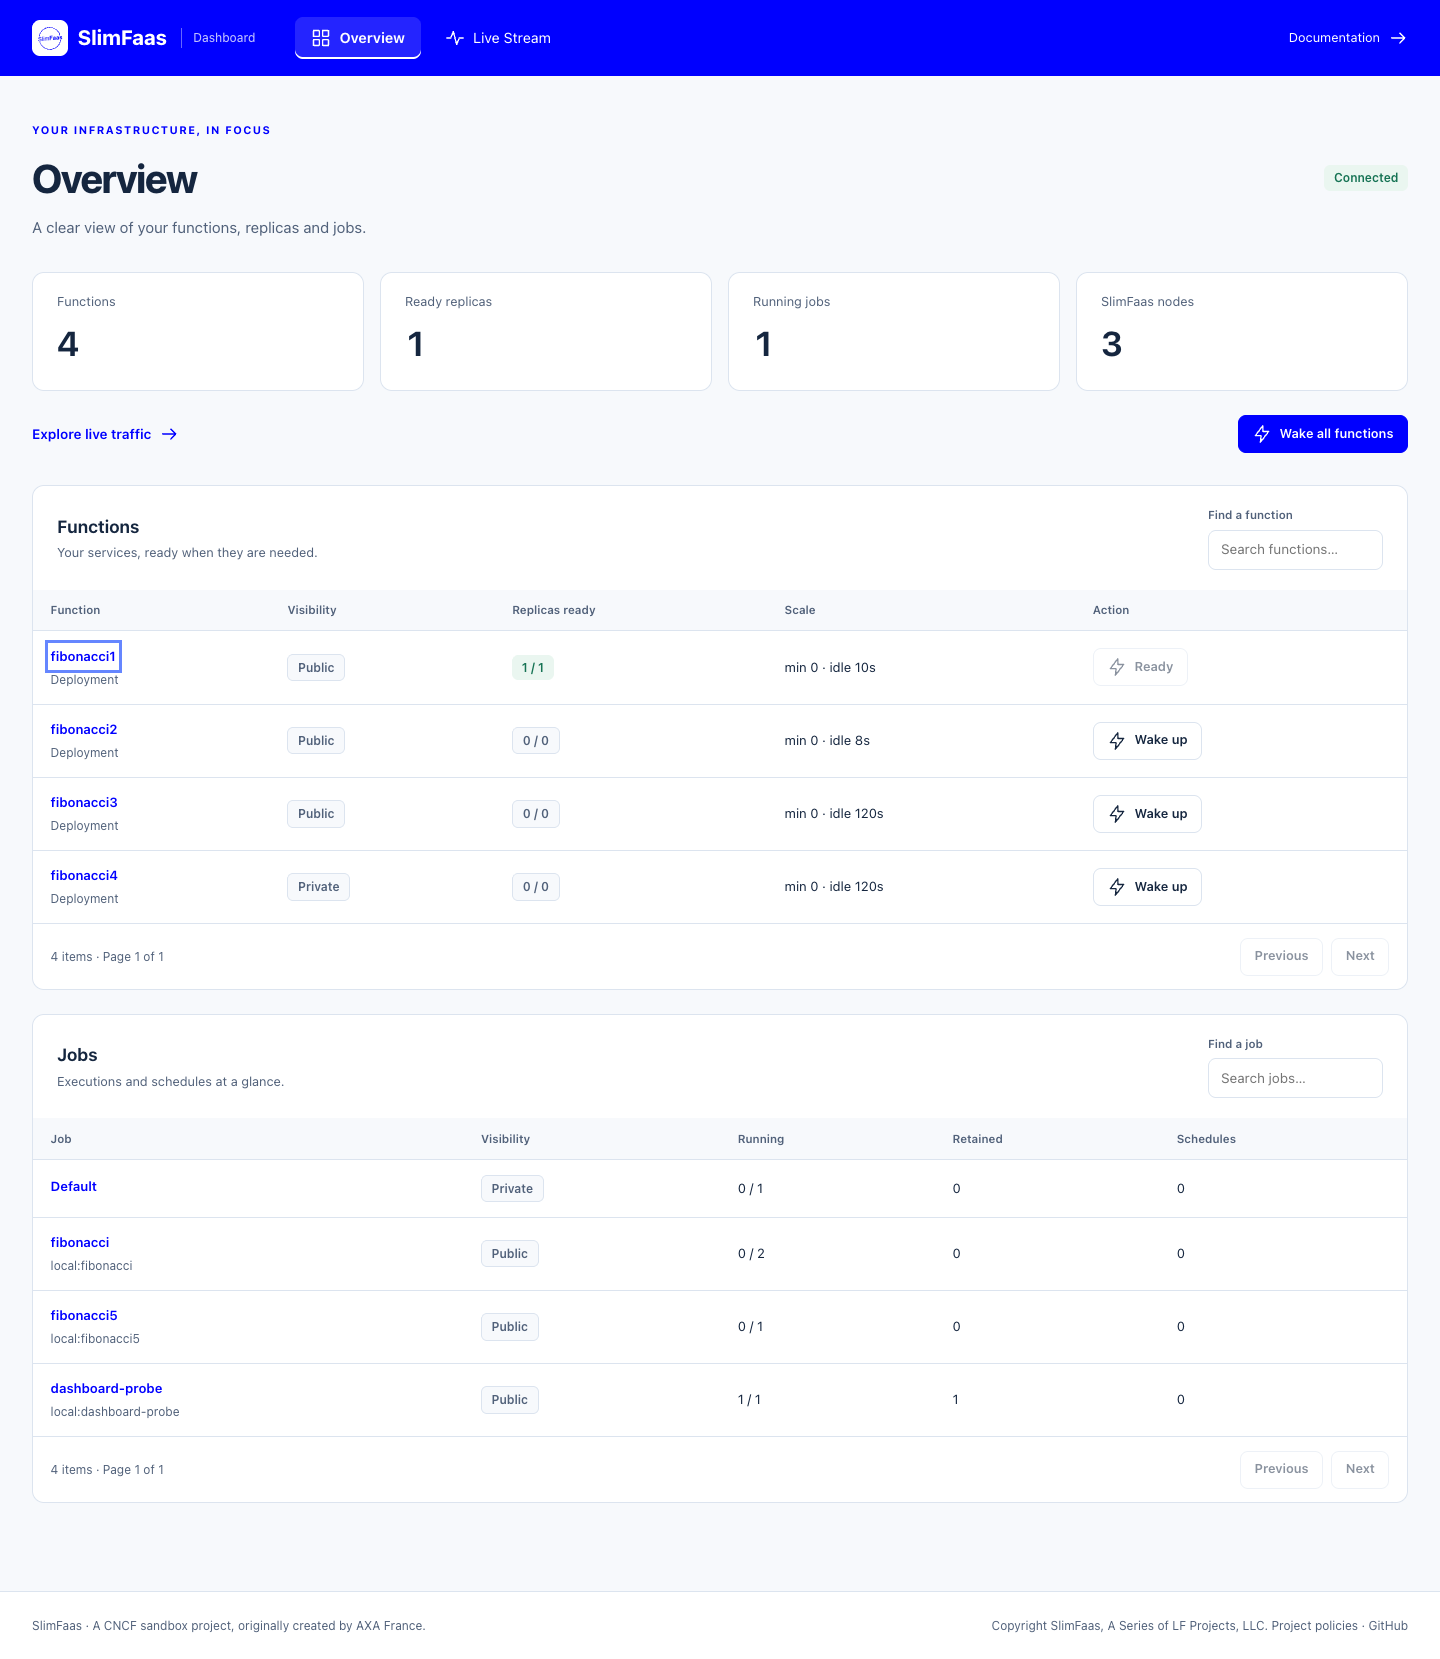Screen dimensions: 1440x1659
Task: Click the lightning icon in fibonacci3's Wake up
Action: (x=1117, y=814)
